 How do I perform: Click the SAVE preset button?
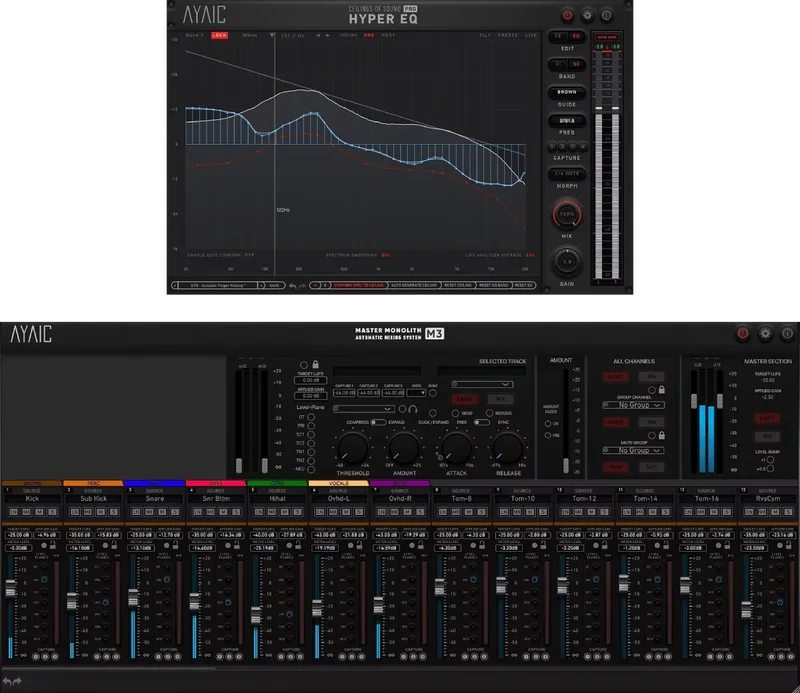click(274, 285)
